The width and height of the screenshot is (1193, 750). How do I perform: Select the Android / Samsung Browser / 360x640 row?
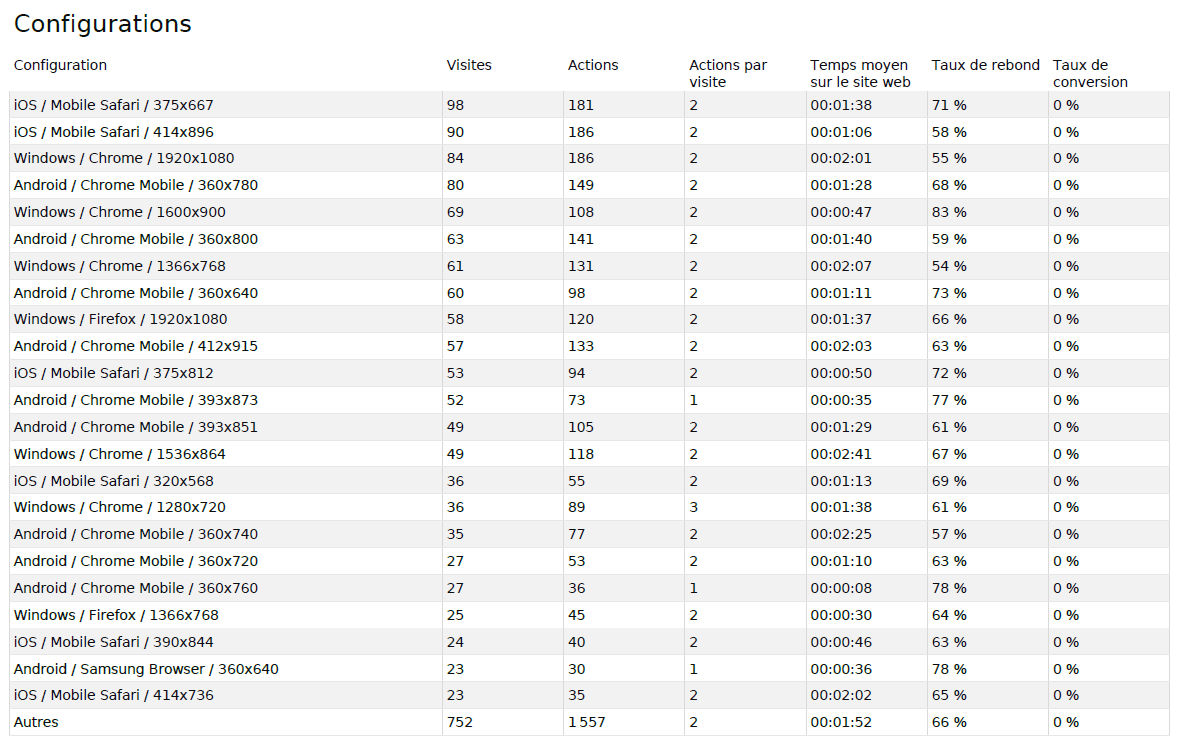pos(146,669)
